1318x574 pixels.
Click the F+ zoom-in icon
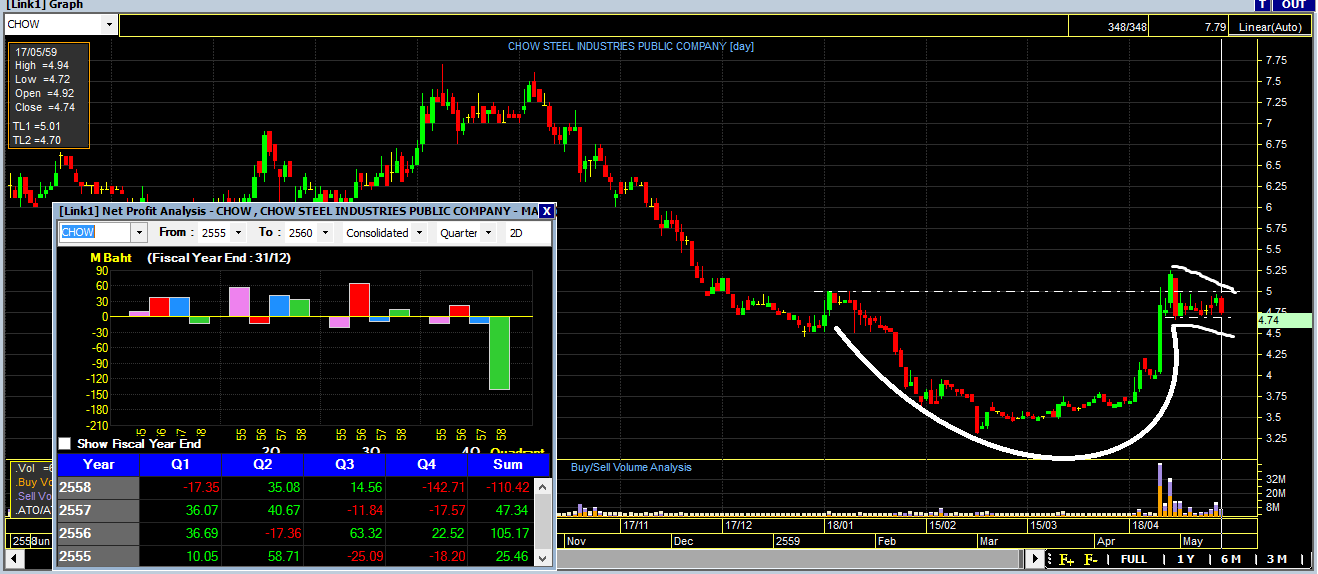(1067, 559)
